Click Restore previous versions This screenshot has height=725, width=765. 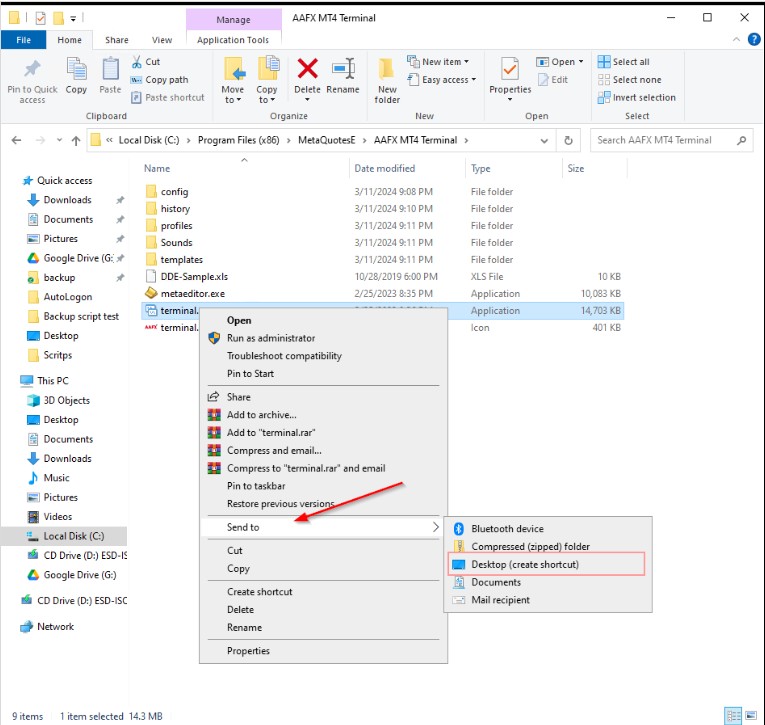click(281, 503)
